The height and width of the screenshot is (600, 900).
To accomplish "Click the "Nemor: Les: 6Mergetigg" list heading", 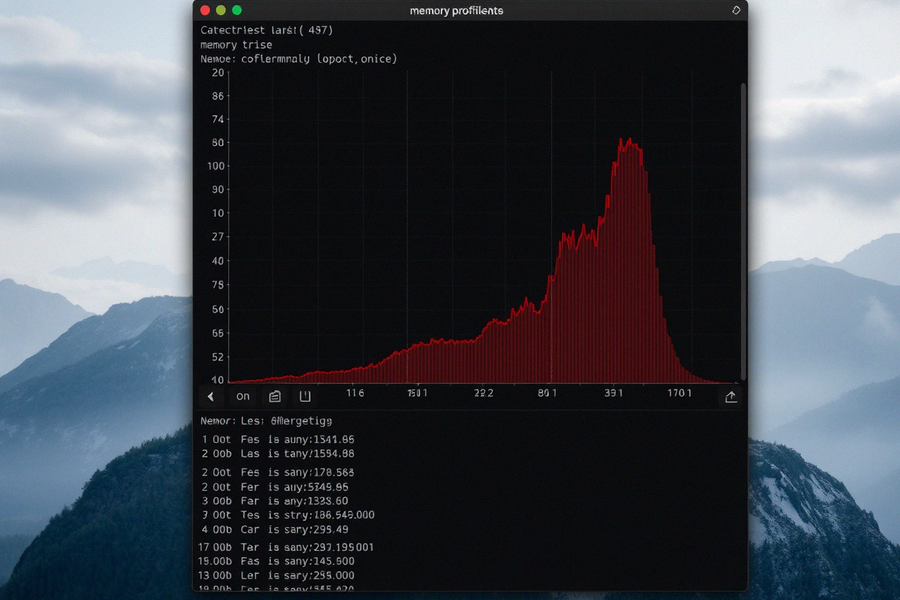I will click(266, 421).
